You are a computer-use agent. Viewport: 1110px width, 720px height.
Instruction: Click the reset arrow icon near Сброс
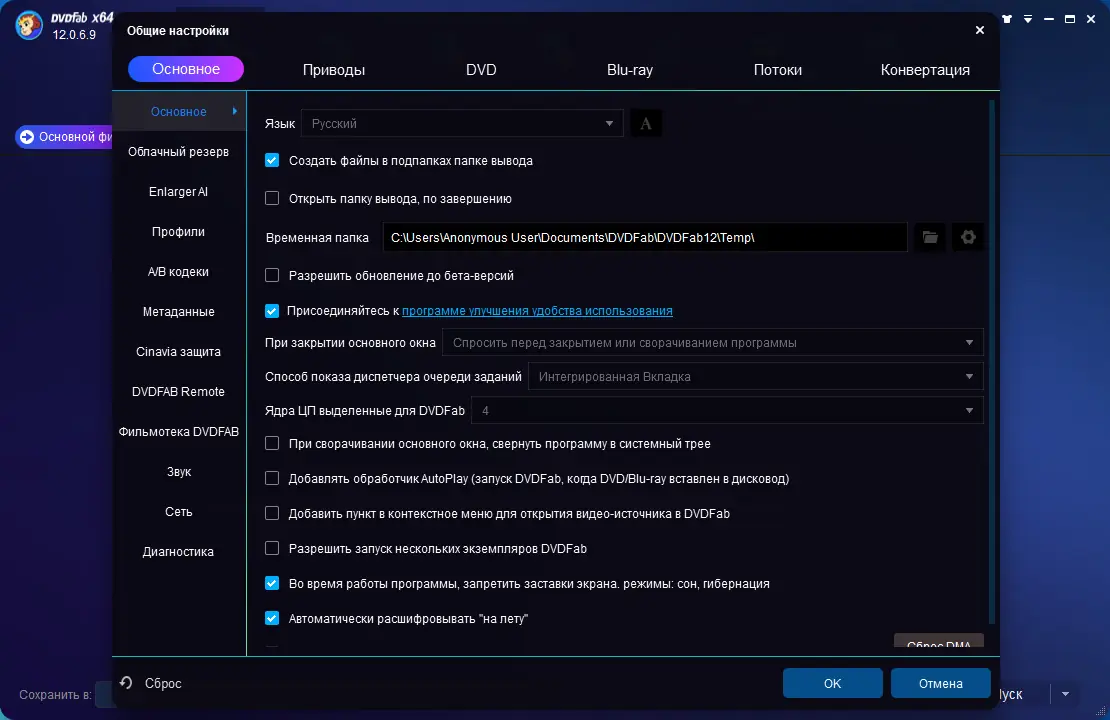(126, 682)
